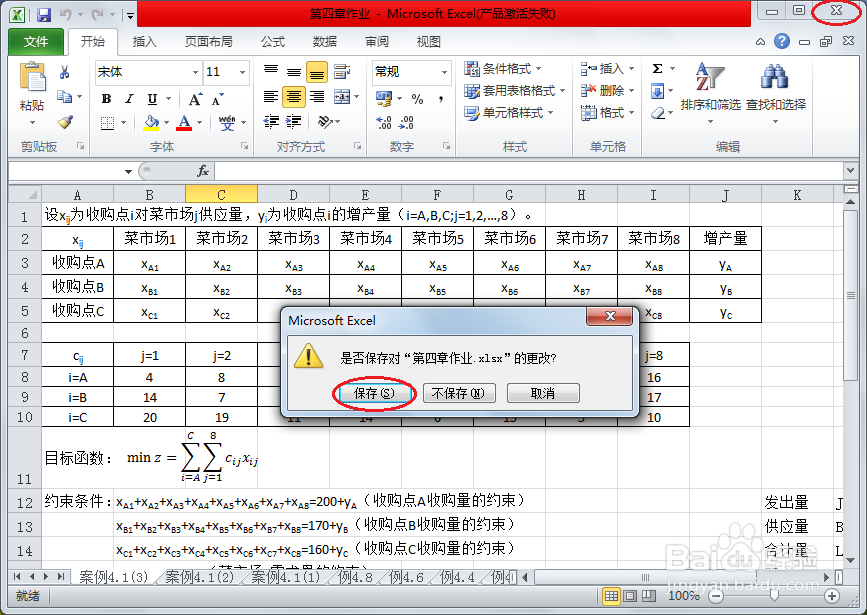The image size is (867, 615).
Task: Toggle bottom vertical alignment
Action: point(317,72)
